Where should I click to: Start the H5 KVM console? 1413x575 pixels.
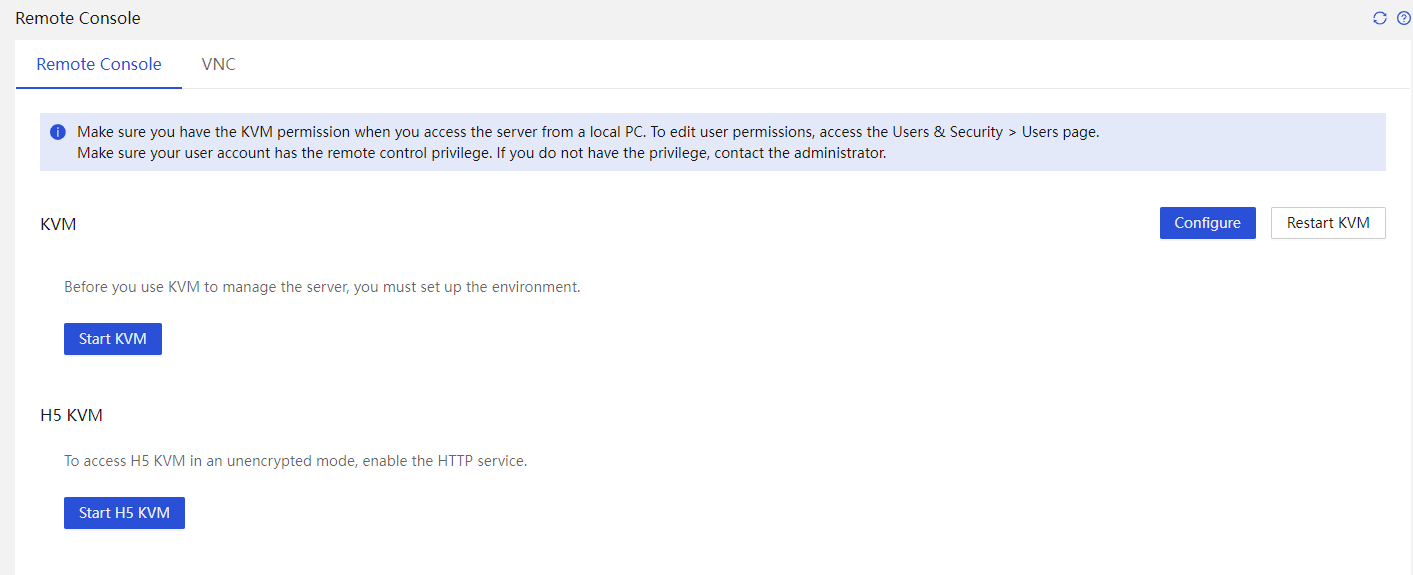coord(124,513)
